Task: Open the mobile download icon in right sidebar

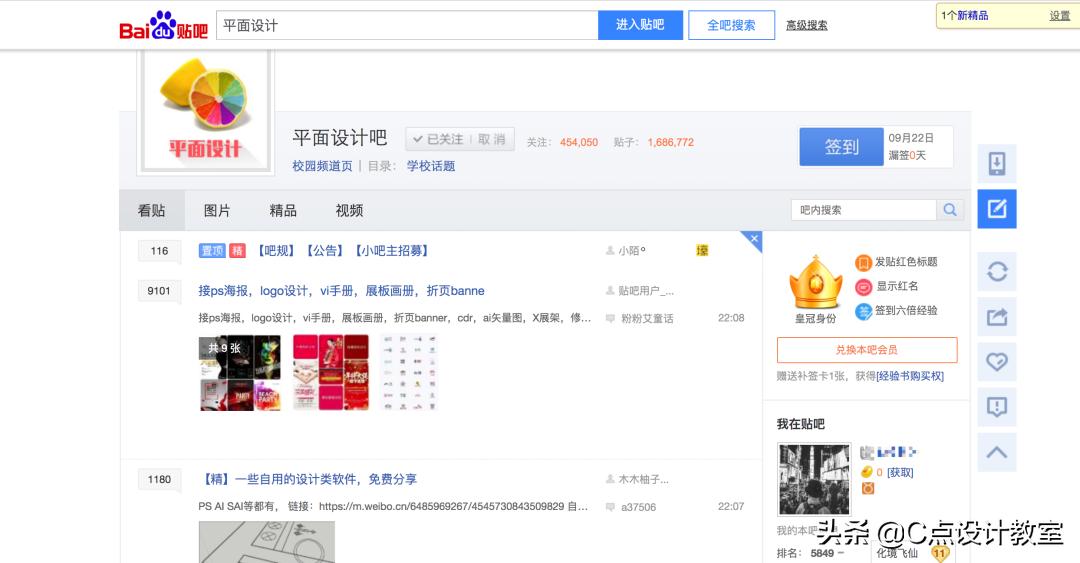Action: (x=997, y=164)
